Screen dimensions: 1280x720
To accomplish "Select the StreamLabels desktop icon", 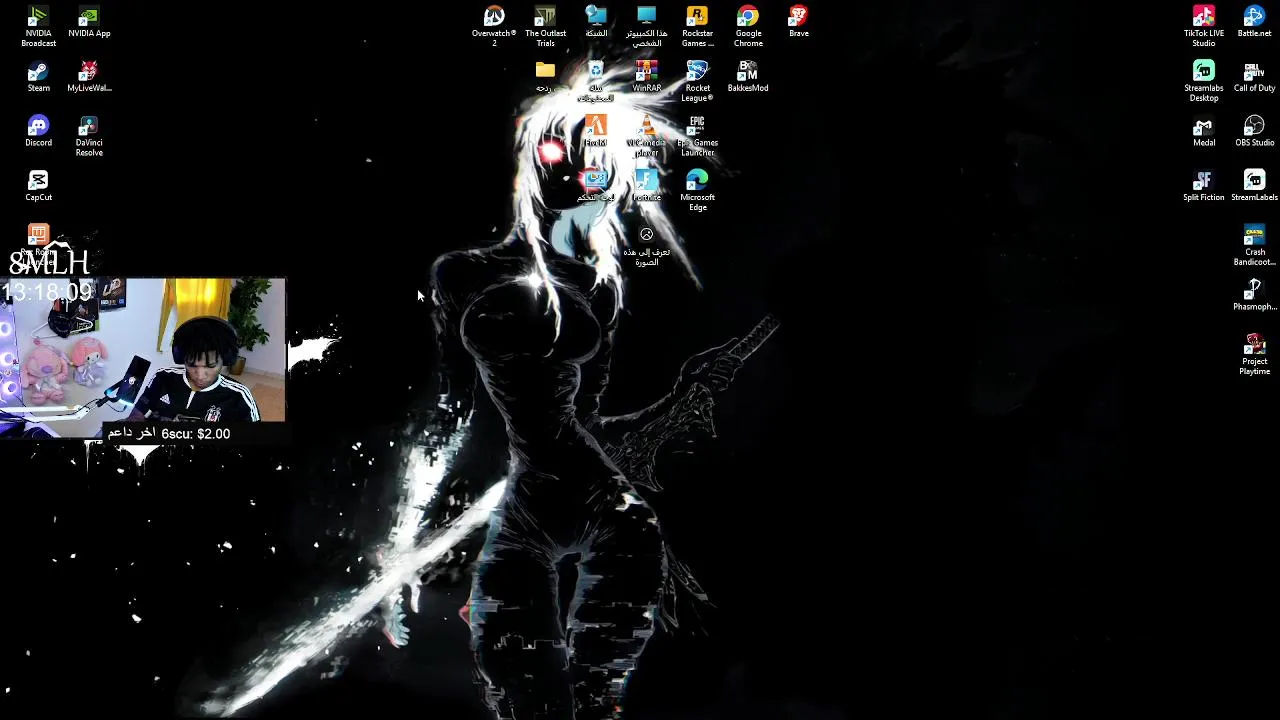I will 1254,186.
